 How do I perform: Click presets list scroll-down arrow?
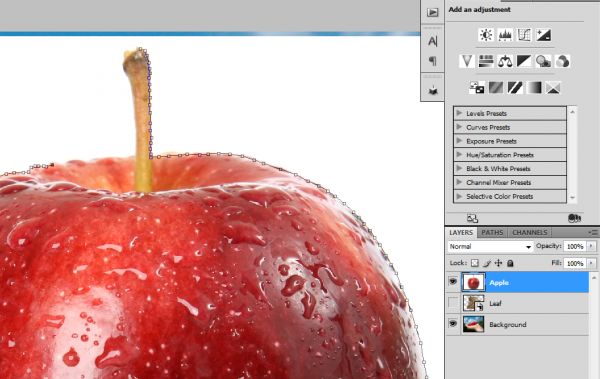coord(573,198)
